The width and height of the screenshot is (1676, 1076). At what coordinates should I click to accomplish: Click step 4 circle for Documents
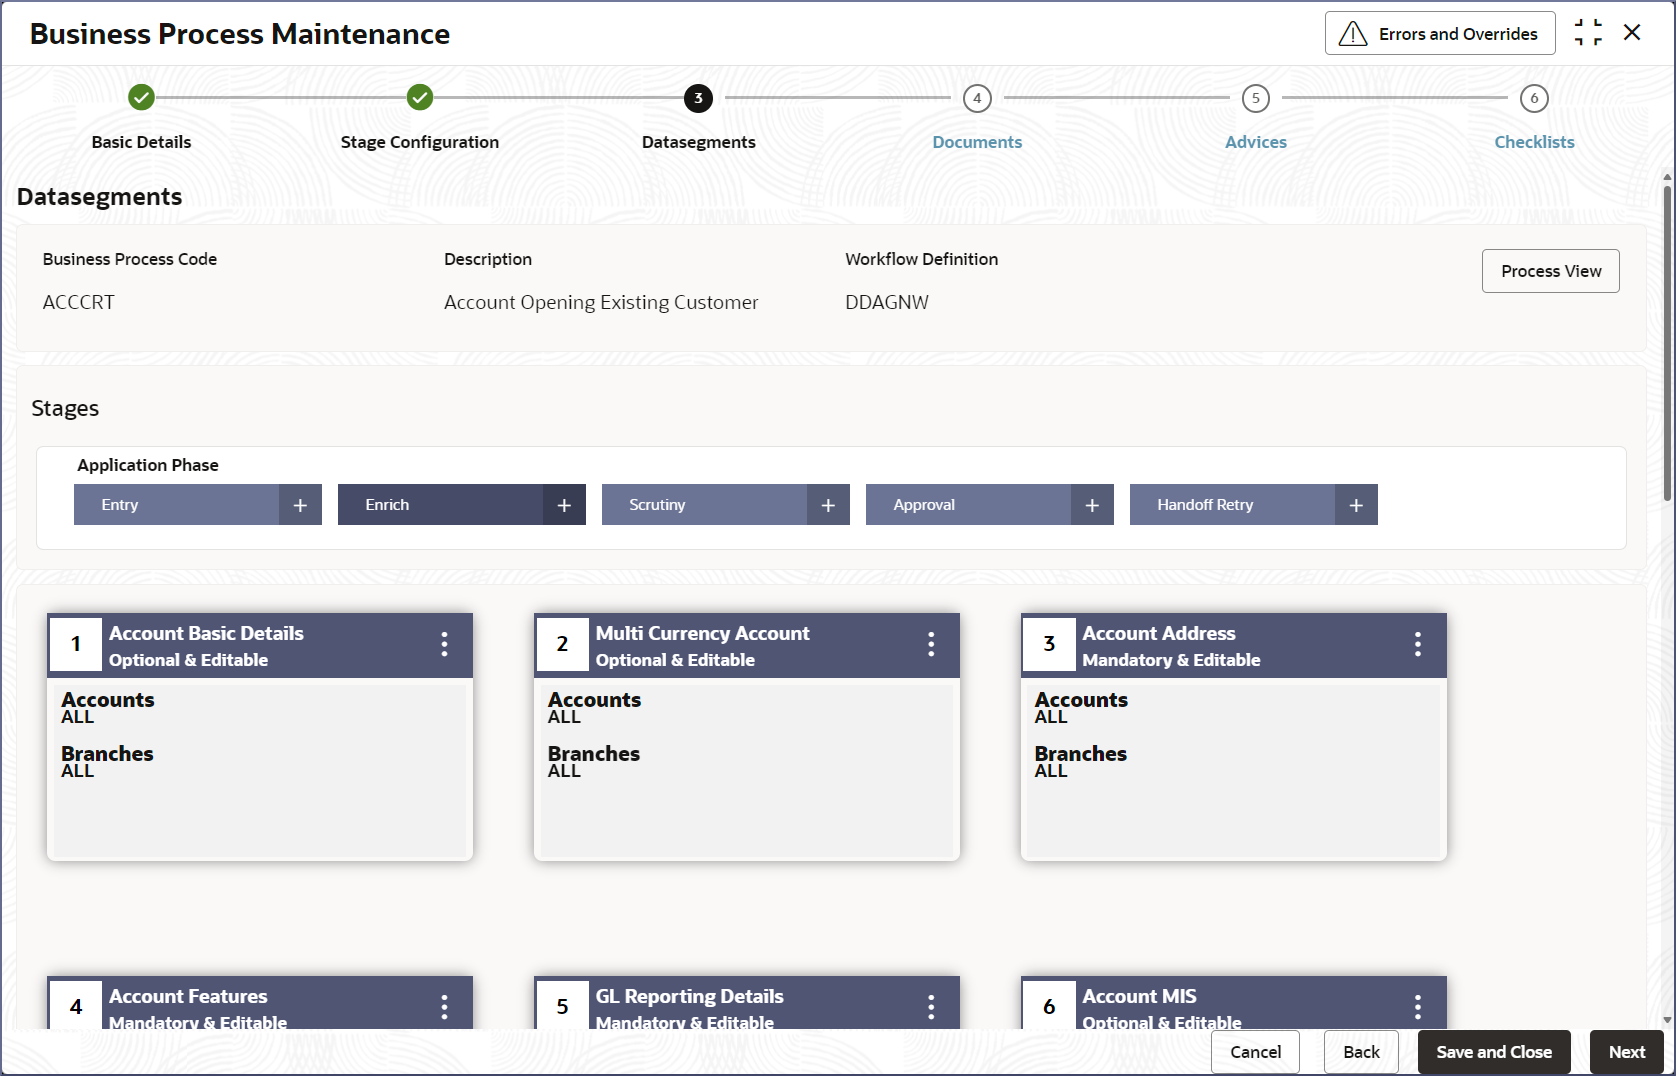click(x=977, y=98)
